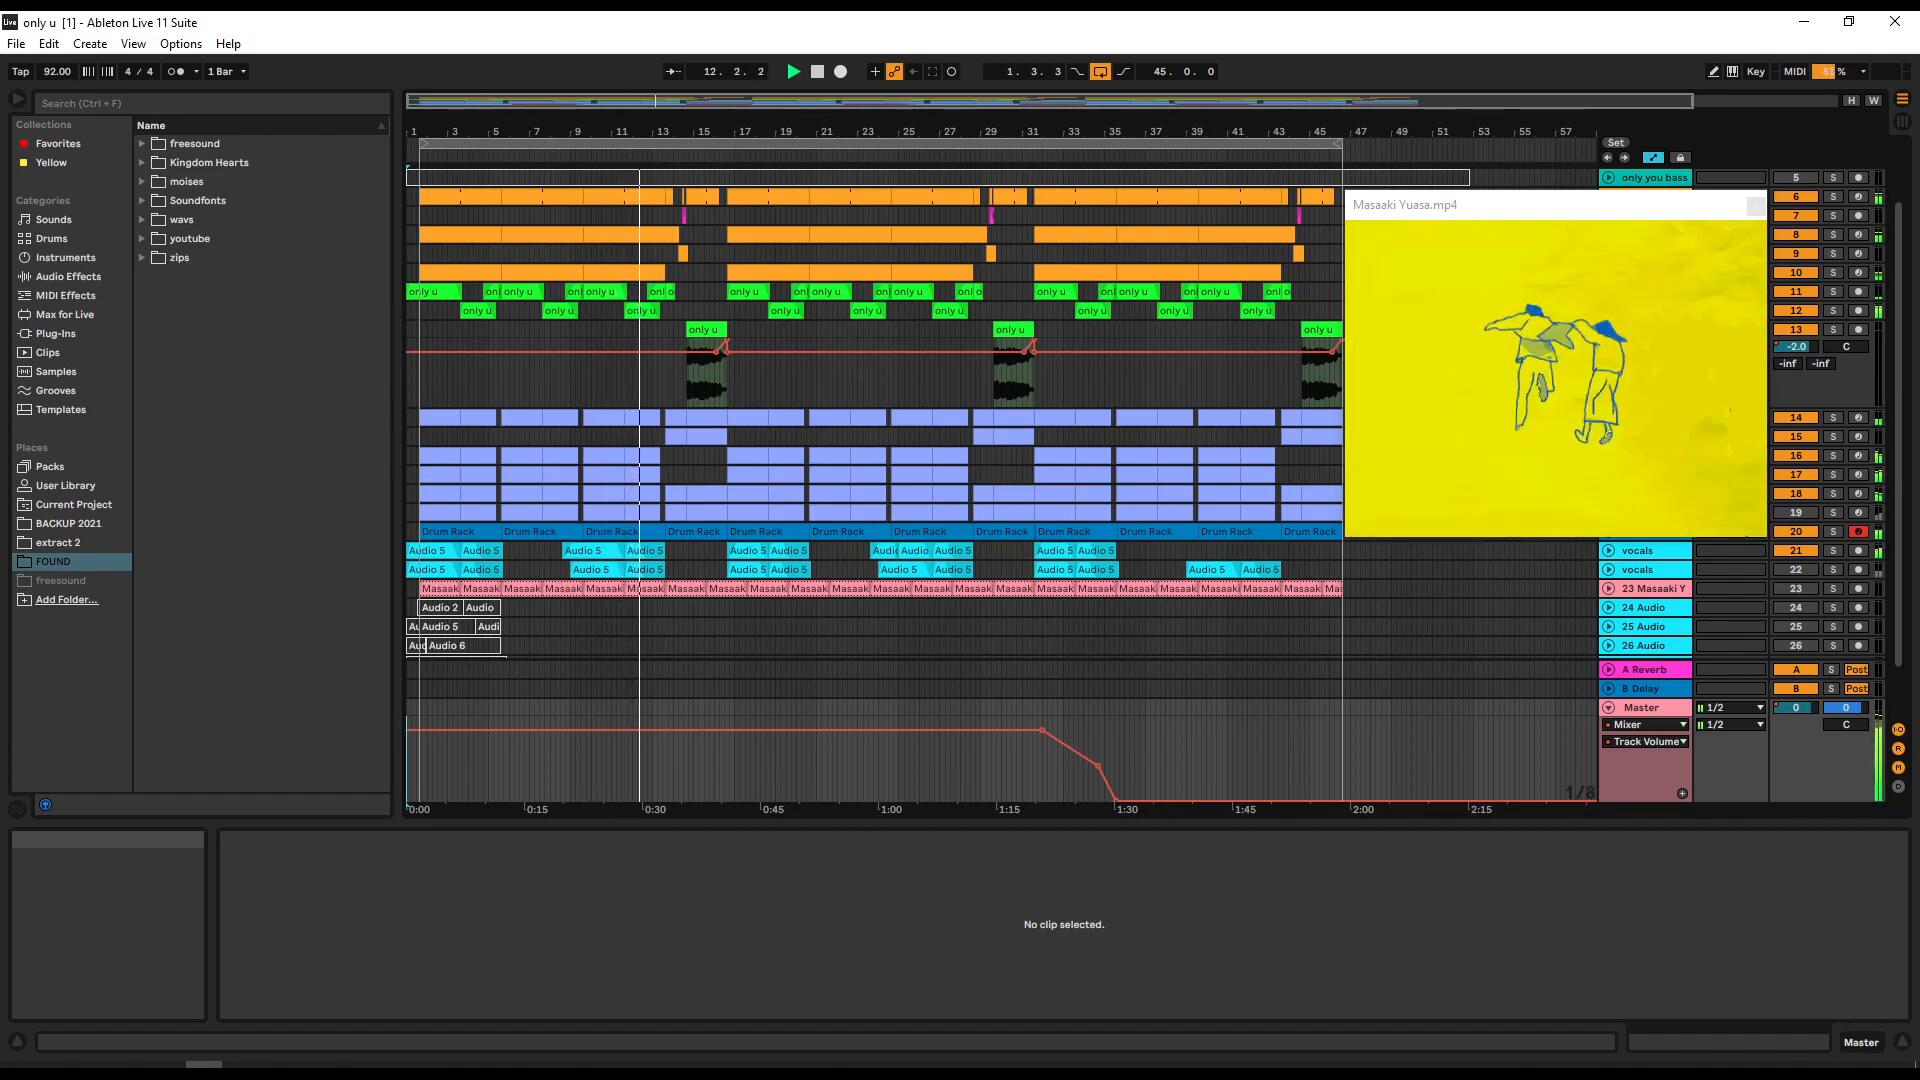Click the Follow playback arrow button
Viewport: 1920px width, 1080px height.
click(x=673, y=72)
